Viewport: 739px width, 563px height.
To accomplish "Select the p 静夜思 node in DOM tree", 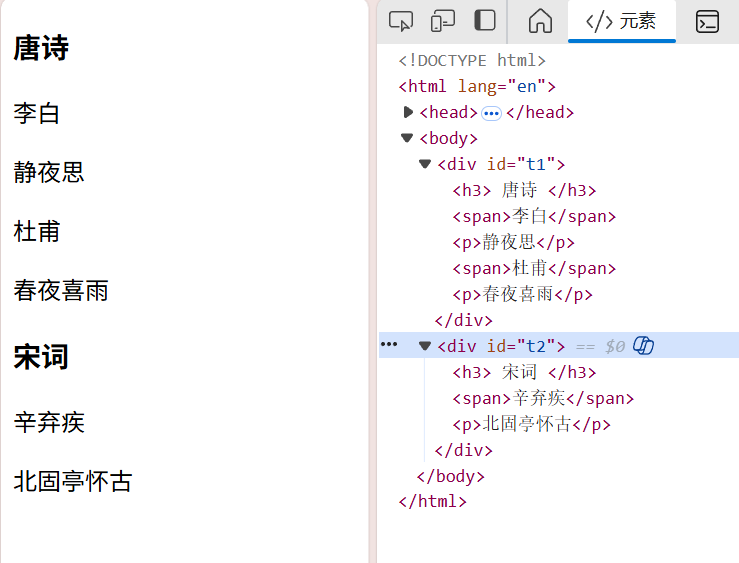I will [513, 243].
